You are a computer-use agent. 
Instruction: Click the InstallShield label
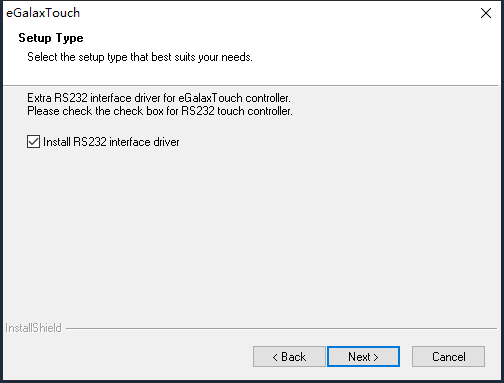tap(33, 328)
